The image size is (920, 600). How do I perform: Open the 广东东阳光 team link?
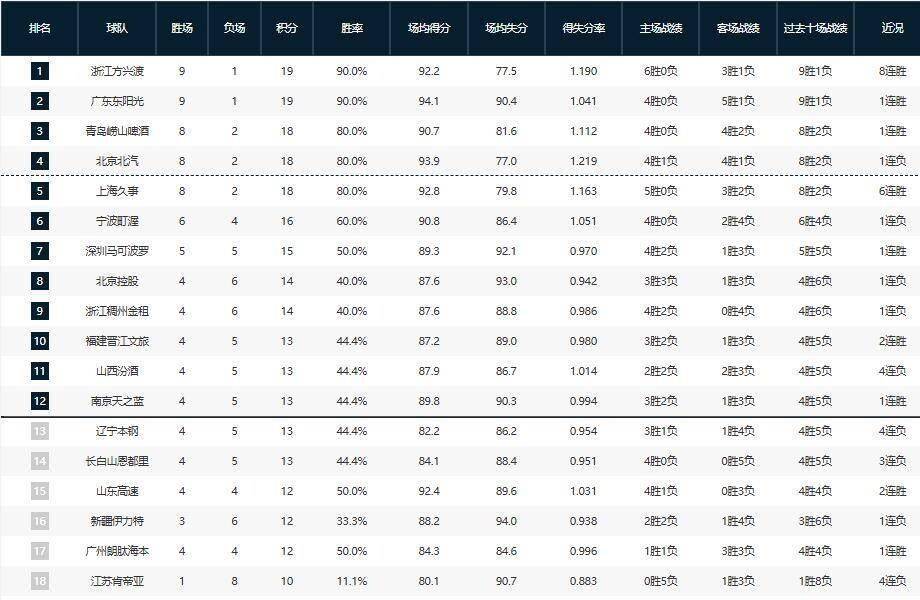(117, 101)
